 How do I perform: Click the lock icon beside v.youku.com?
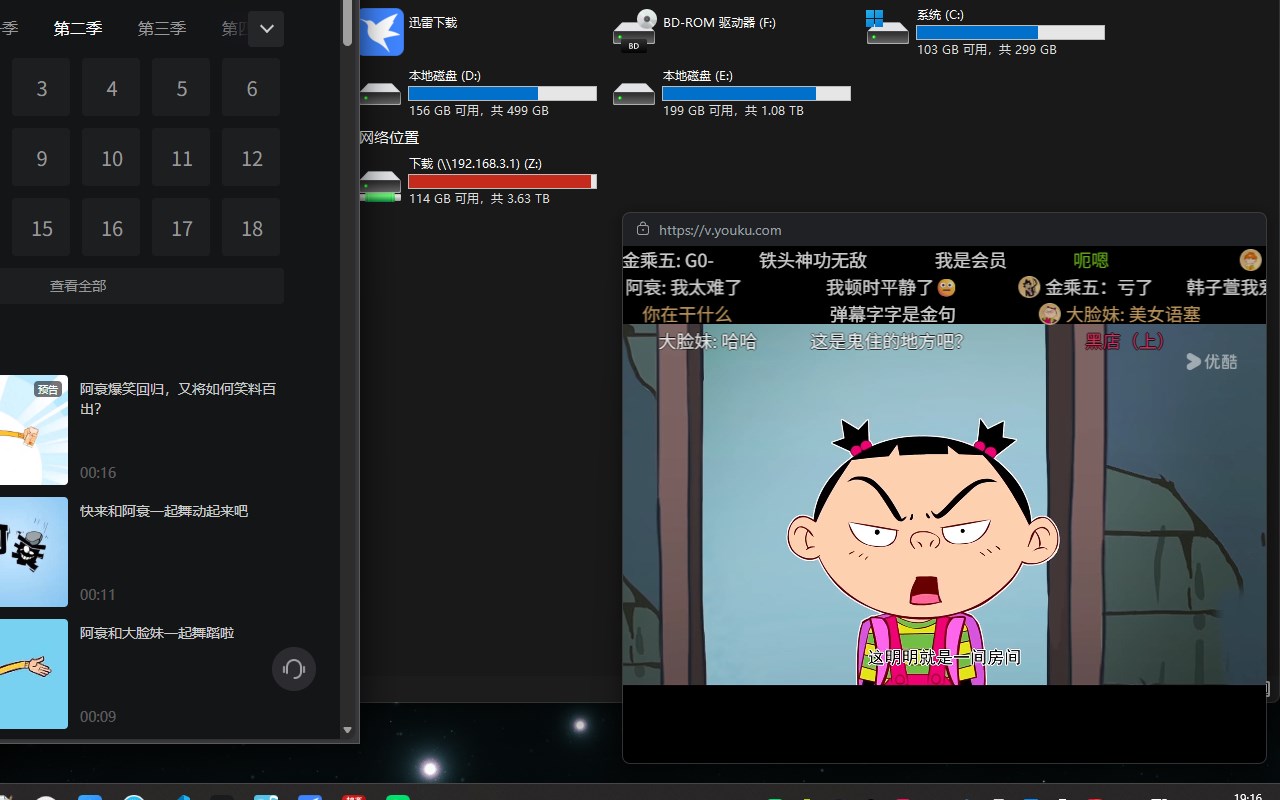point(643,229)
